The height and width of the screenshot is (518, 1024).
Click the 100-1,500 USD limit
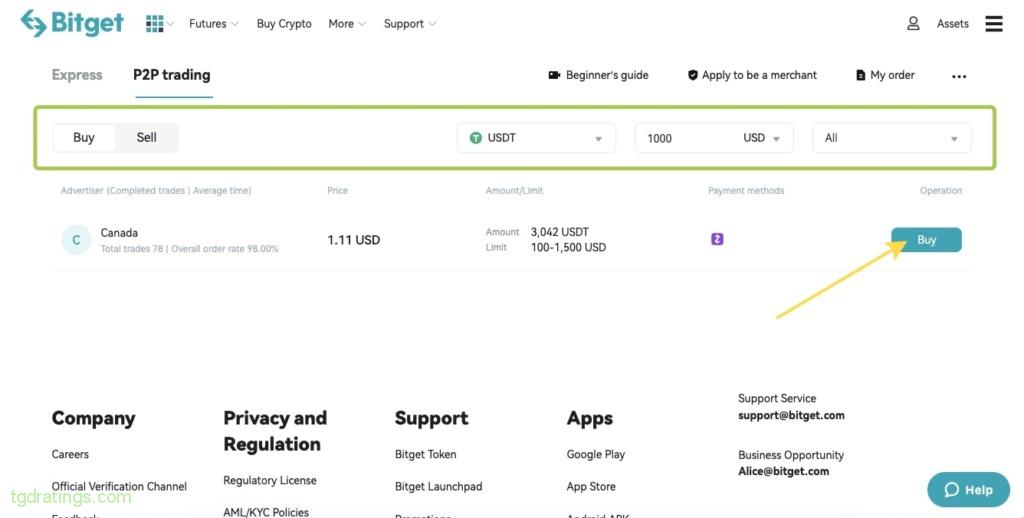568,248
